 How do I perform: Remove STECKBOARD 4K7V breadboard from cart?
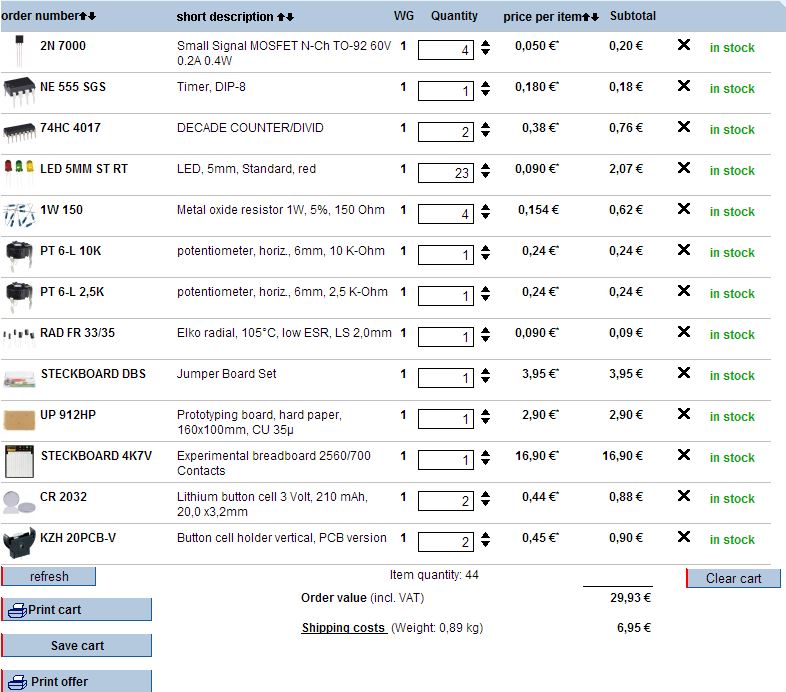(x=684, y=455)
